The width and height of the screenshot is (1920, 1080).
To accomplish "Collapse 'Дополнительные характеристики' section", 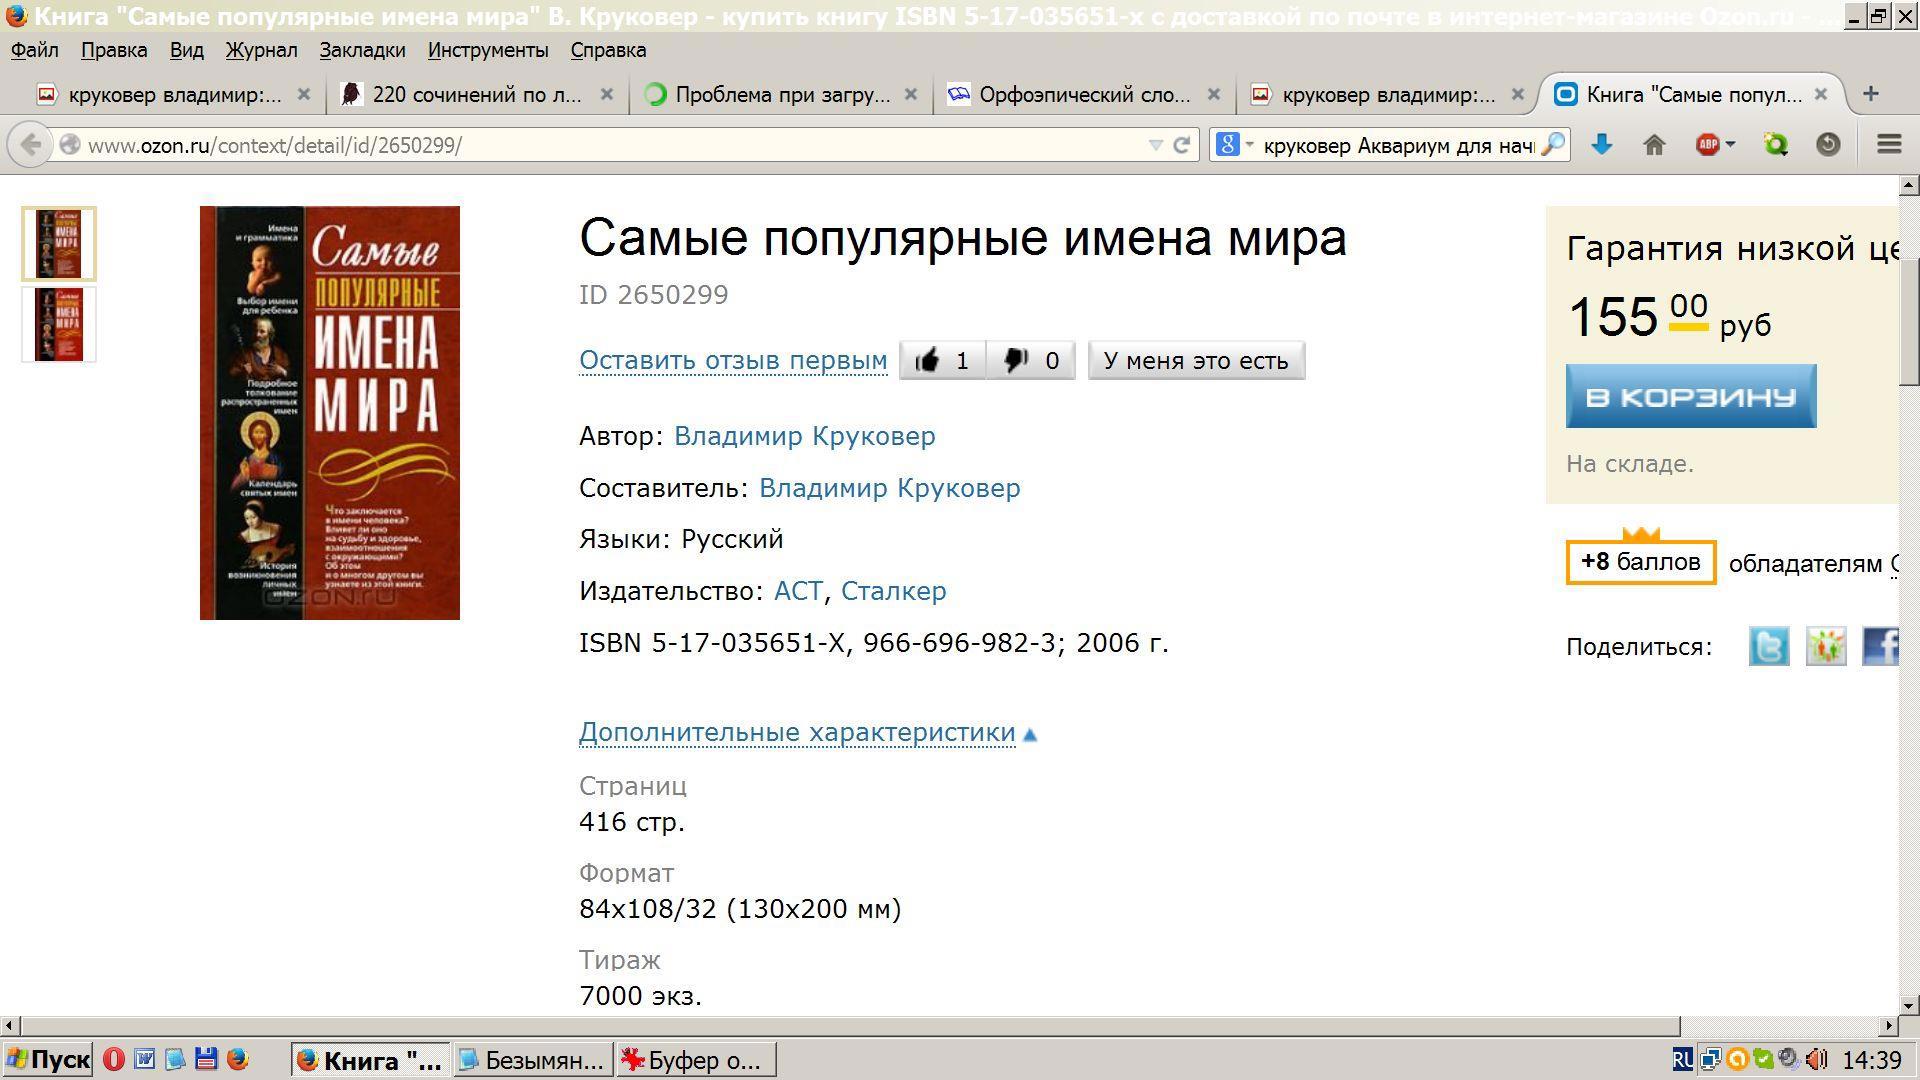I will [797, 732].
